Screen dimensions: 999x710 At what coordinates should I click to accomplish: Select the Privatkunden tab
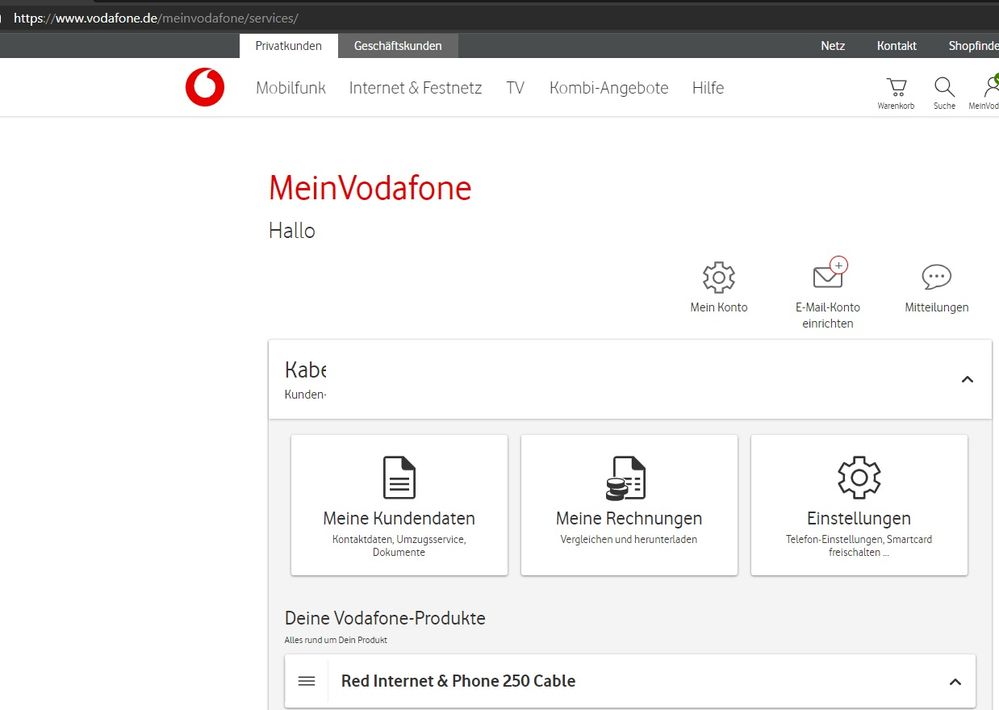[x=288, y=45]
